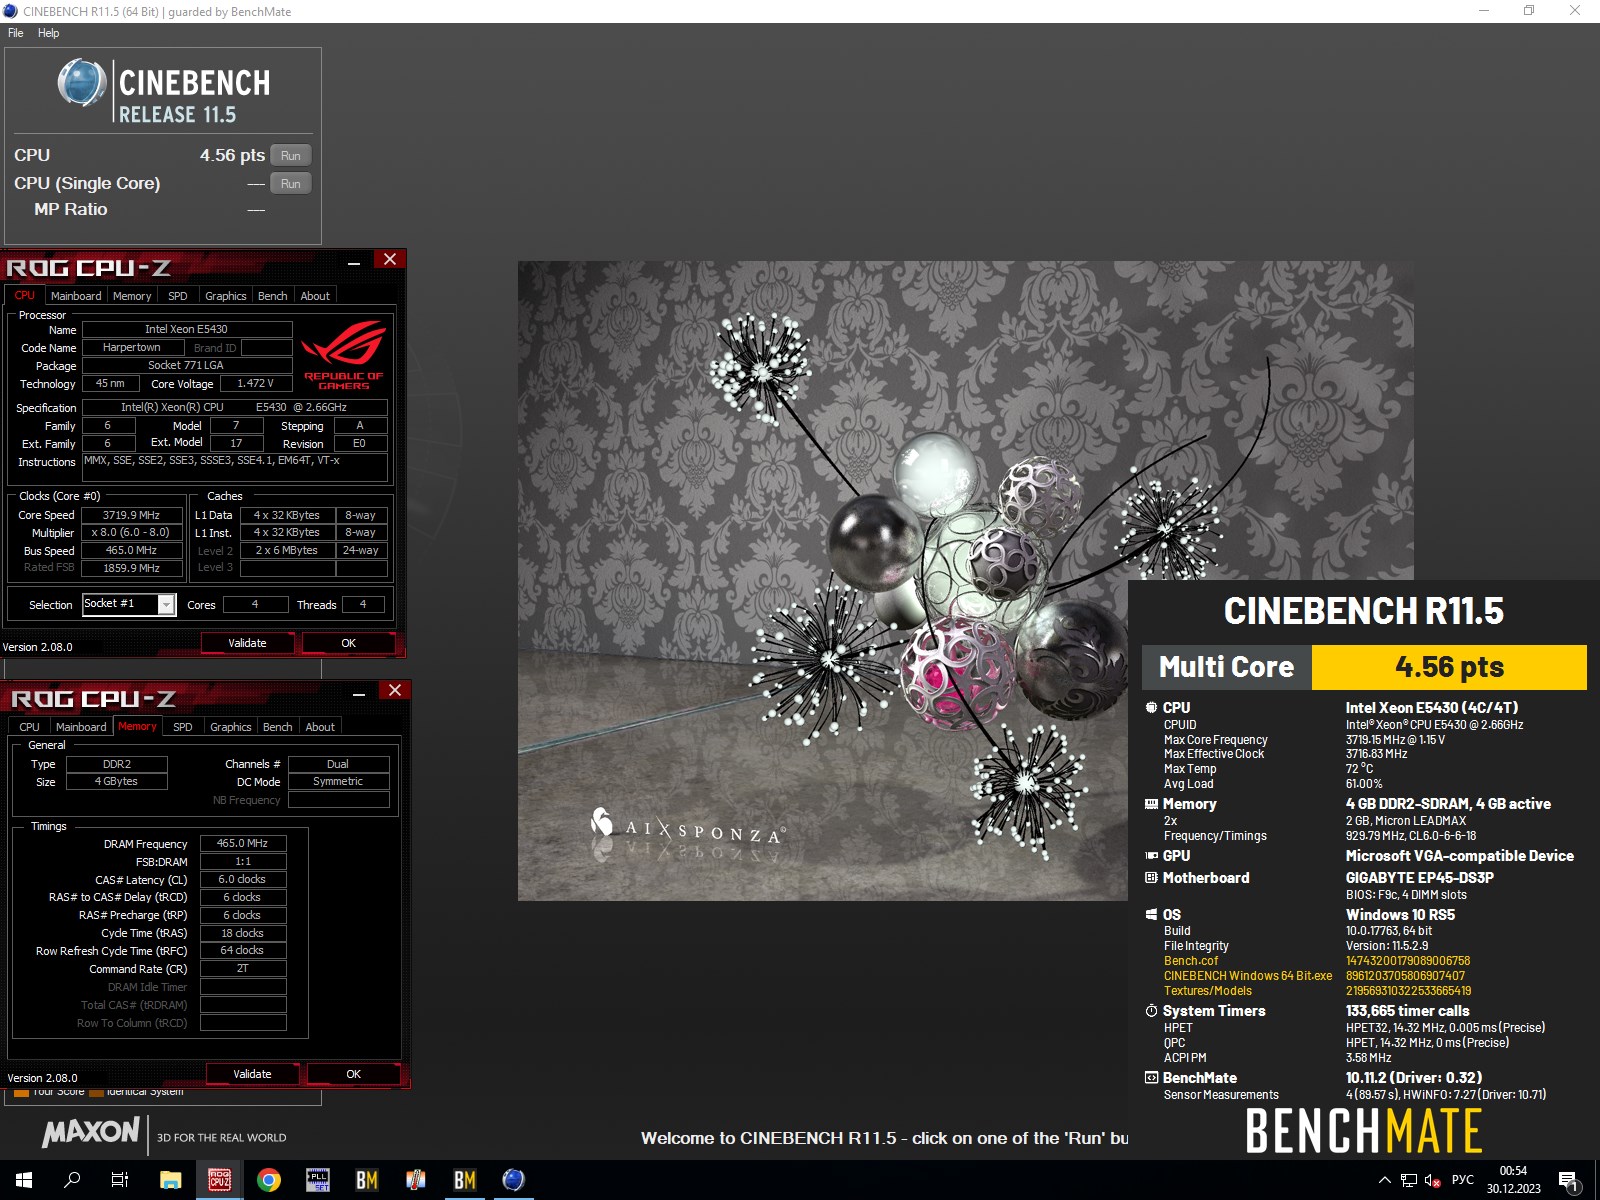Click the BenchMate logo in overlay
This screenshot has width=1600, height=1200.
[x=1364, y=1132]
